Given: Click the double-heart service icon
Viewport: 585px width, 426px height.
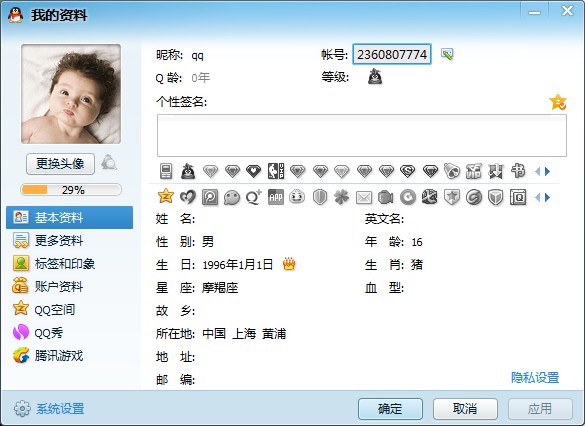Looking at the screenshot, I should tap(188, 197).
